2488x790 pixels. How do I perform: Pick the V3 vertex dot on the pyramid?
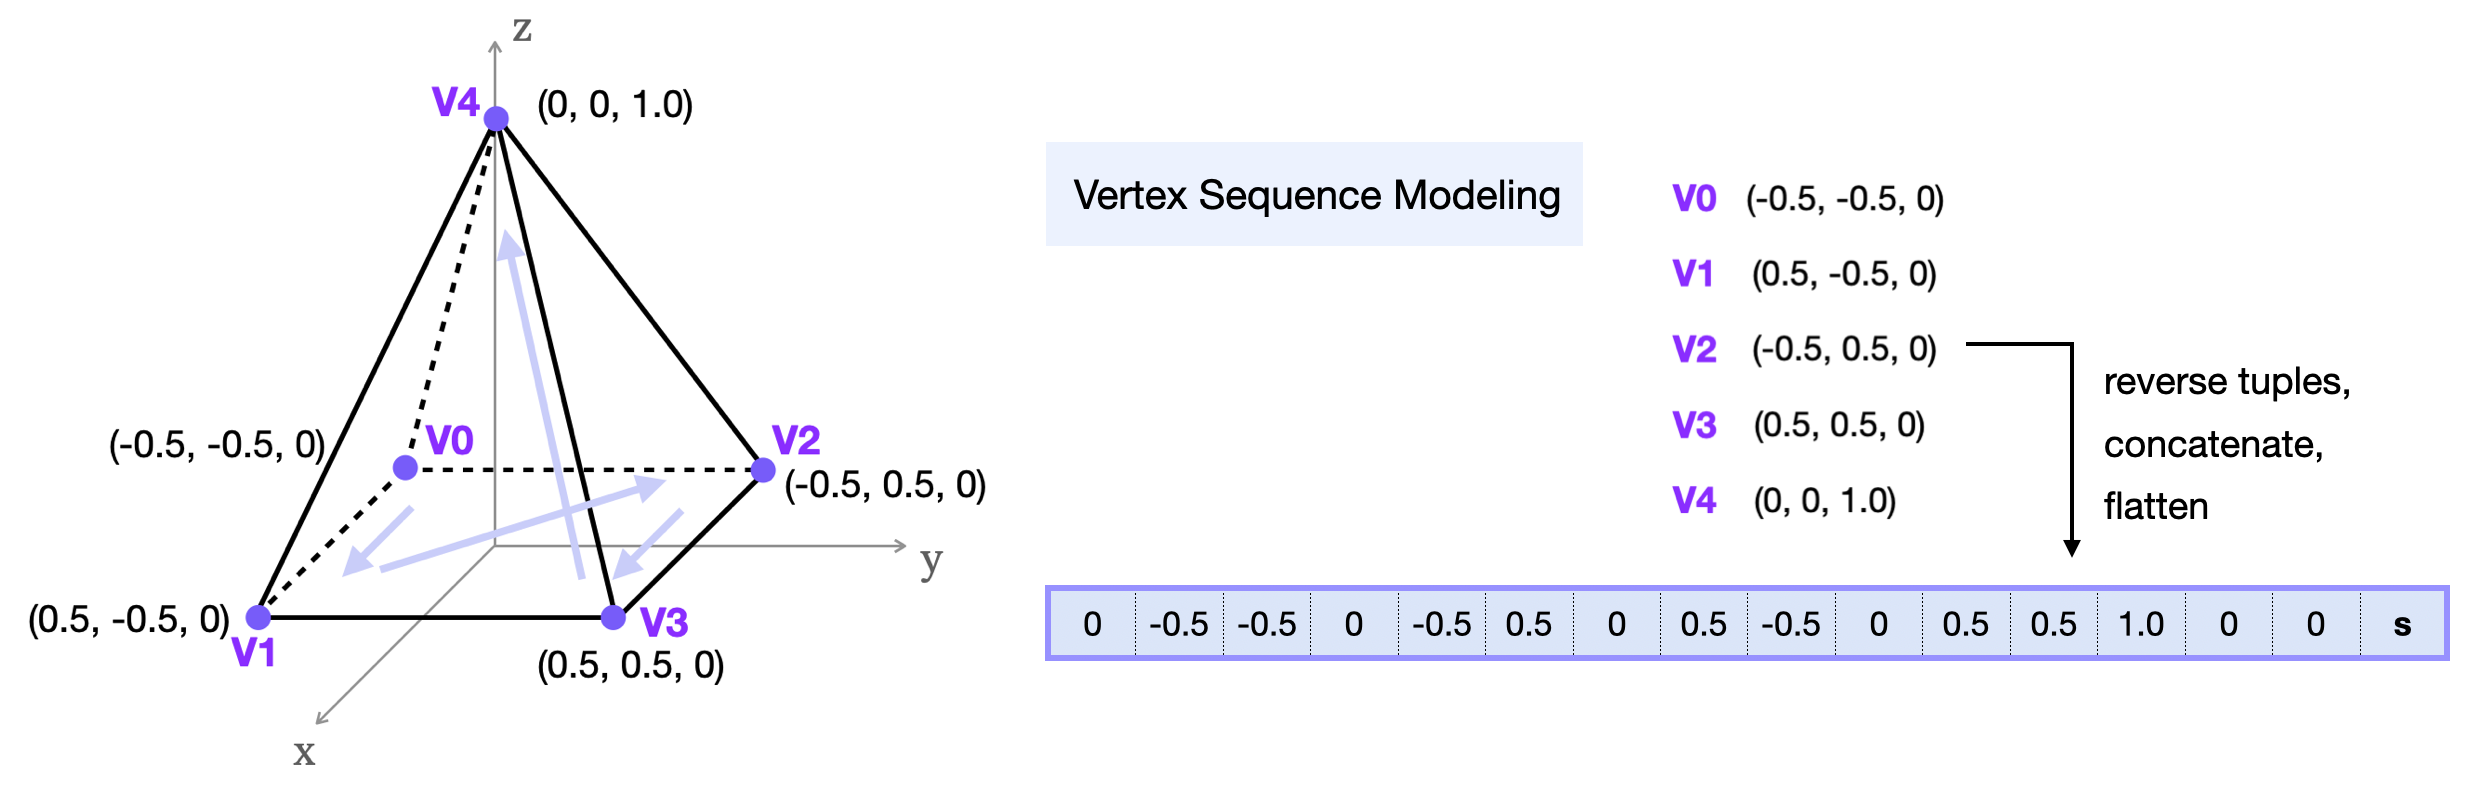(613, 617)
